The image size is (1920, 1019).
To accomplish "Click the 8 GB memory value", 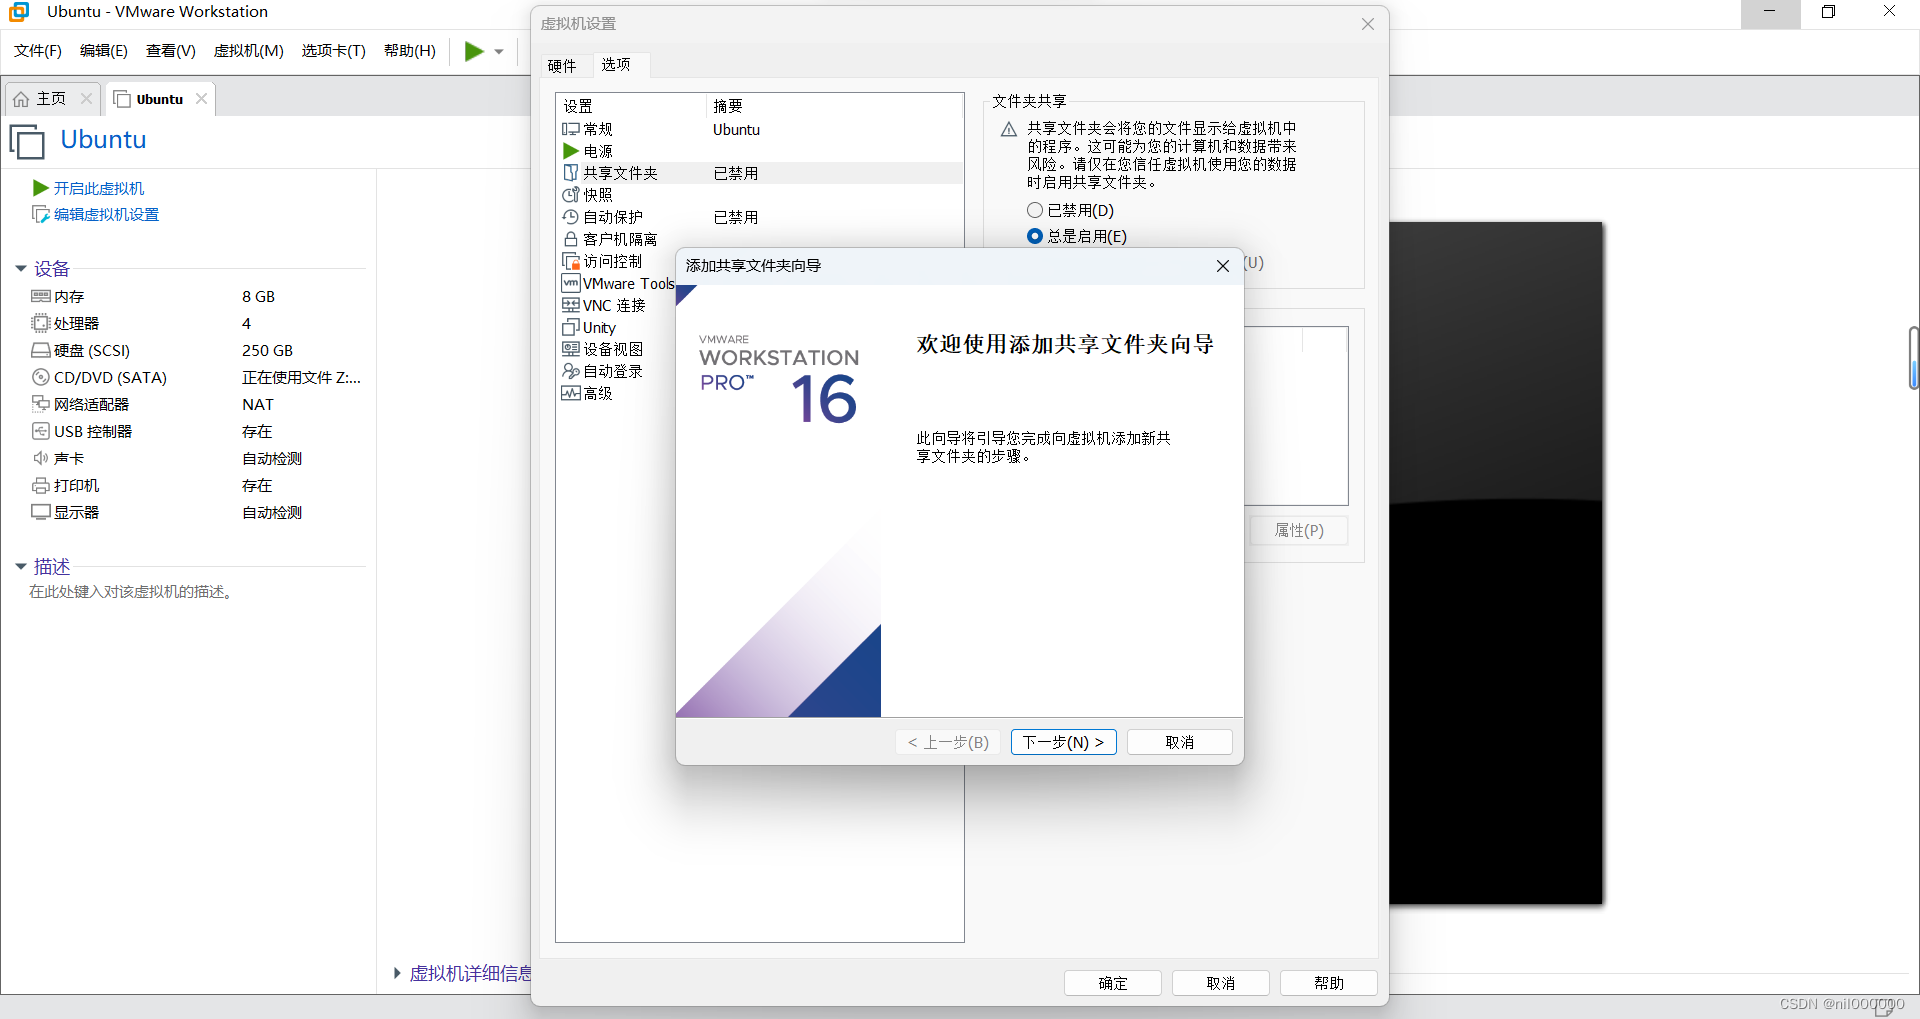I will [258, 296].
